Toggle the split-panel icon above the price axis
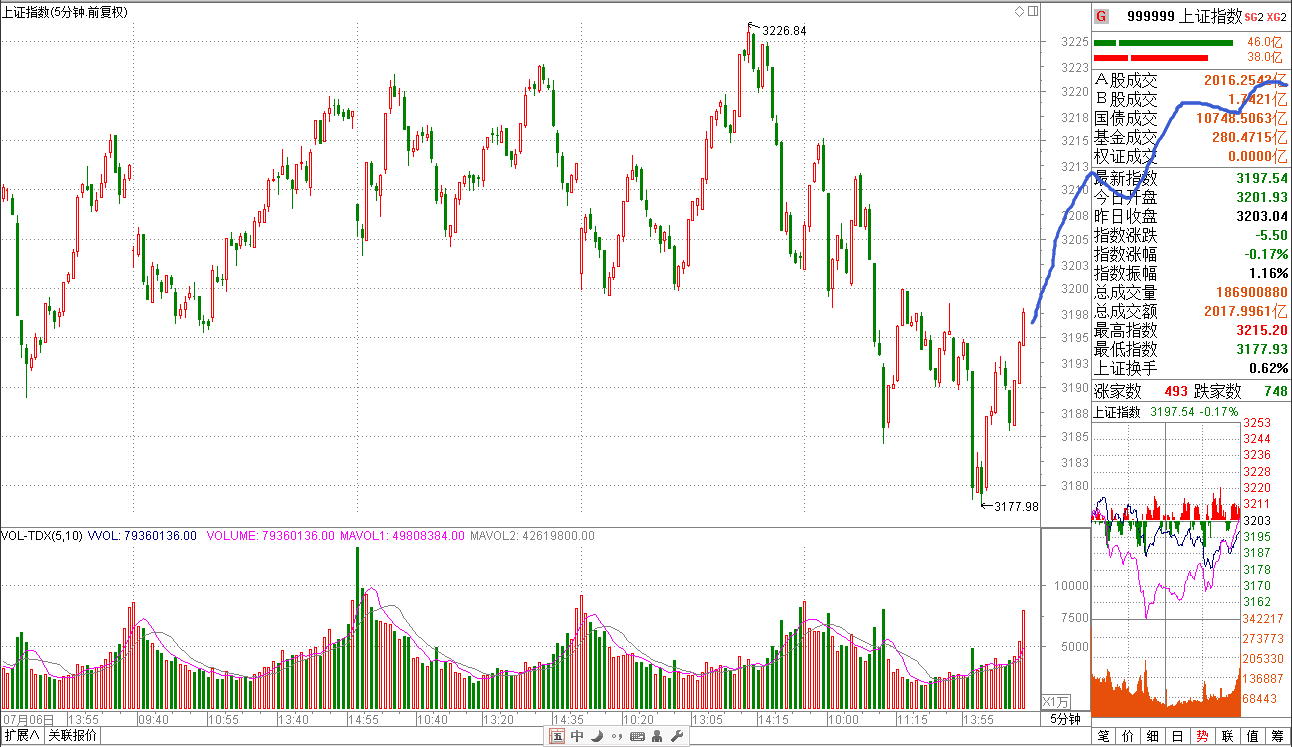Image resolution: width=1292 pixels, height=747 pixels. [x=1031, y=11]
